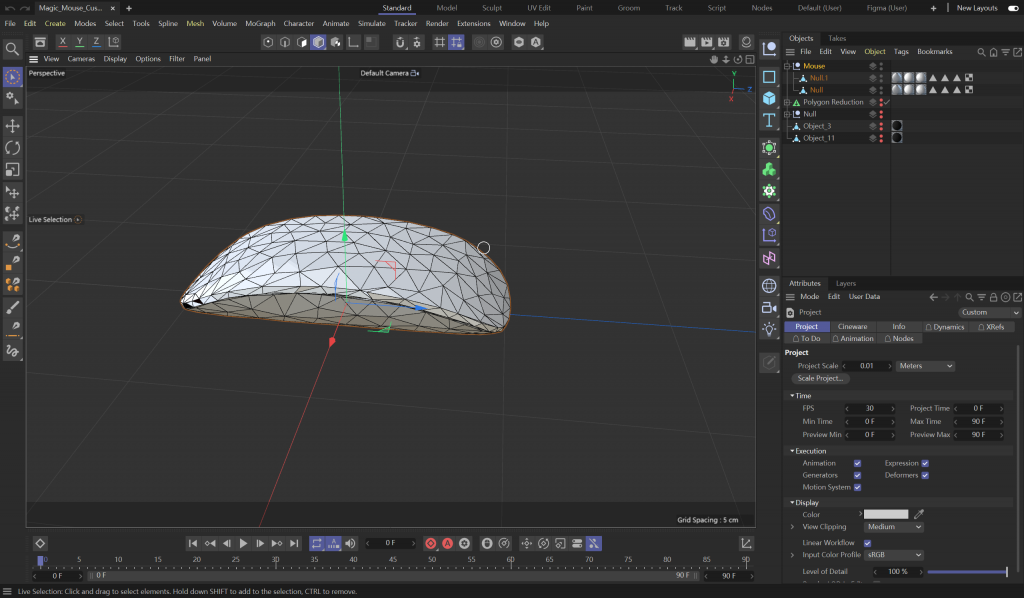Toggle Autokeying button in timeline

click(x=447, y=543)
